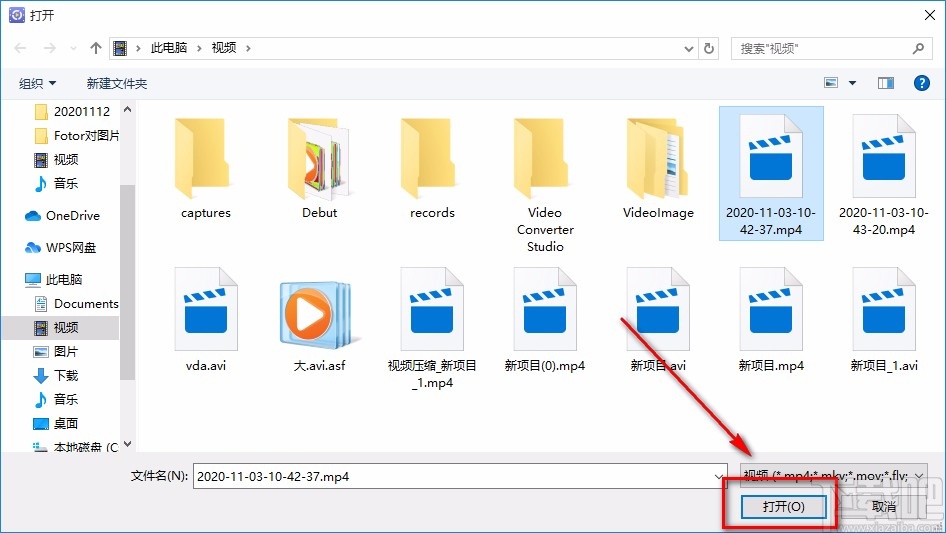This screenshot has height=533, width=946.
Task: Click 新建文件夹 to create folder
Action: click(x=116, y=83)
